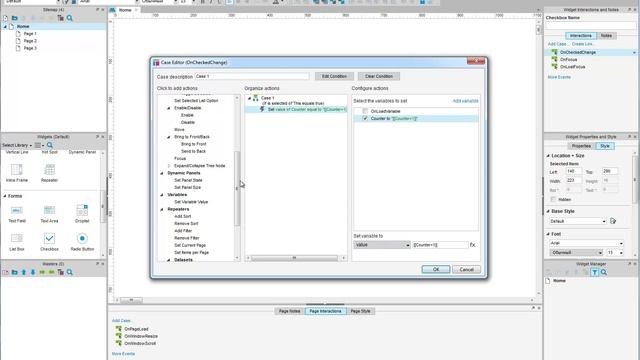Select the Inline Frame widget icon
The width and height of the screenshot is (640, 360).
tap(17, 169)
